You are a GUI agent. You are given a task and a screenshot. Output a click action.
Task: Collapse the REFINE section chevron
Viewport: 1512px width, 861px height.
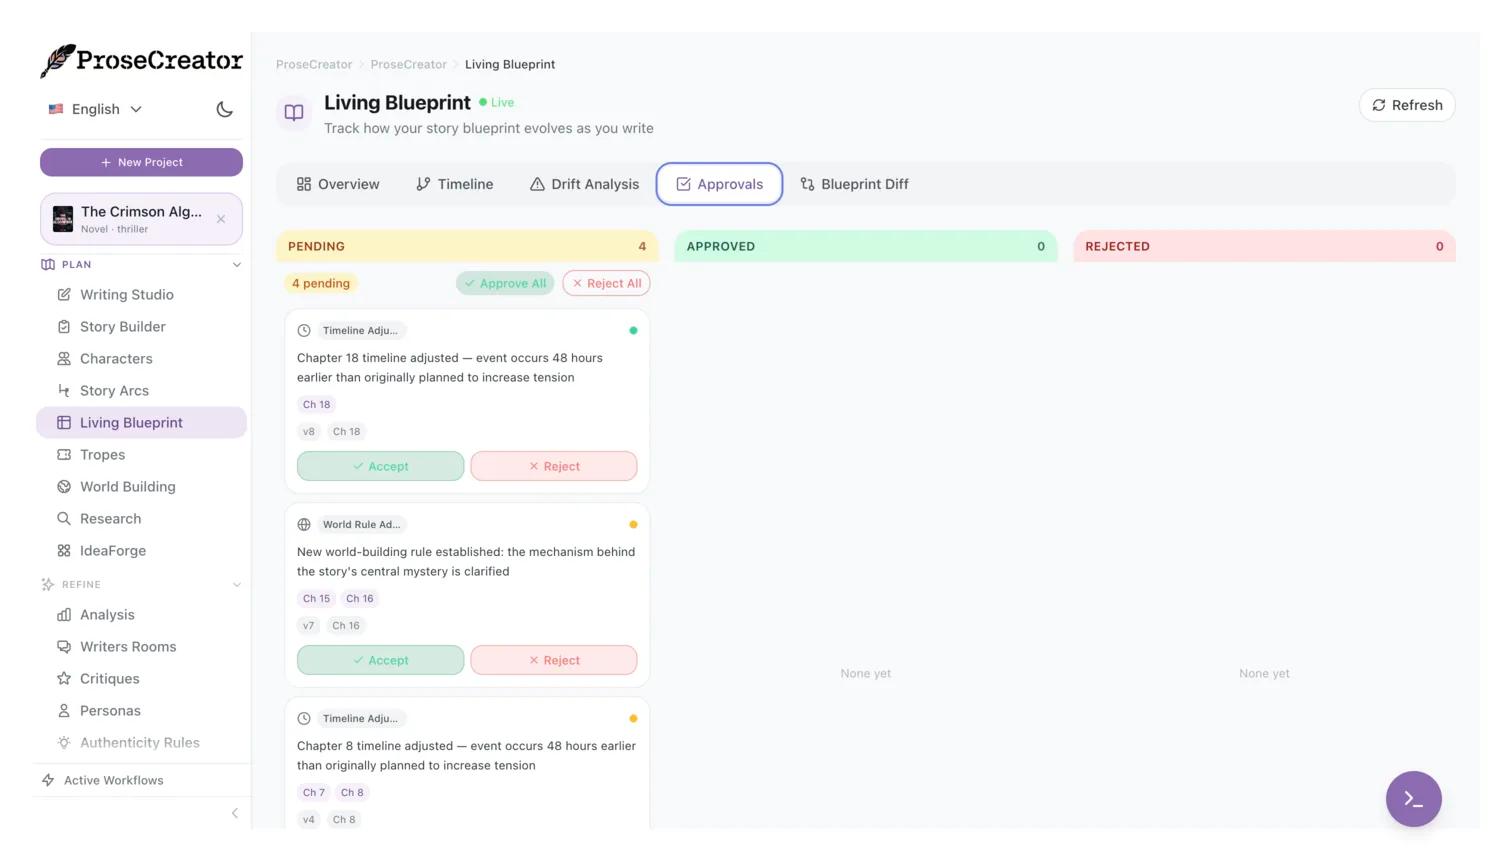(x=237, y=585)
